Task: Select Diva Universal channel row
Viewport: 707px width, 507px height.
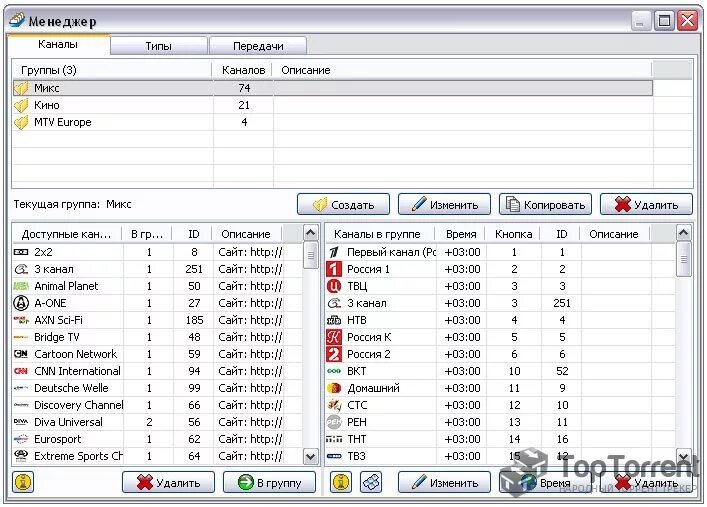Action: click(157, 422)
